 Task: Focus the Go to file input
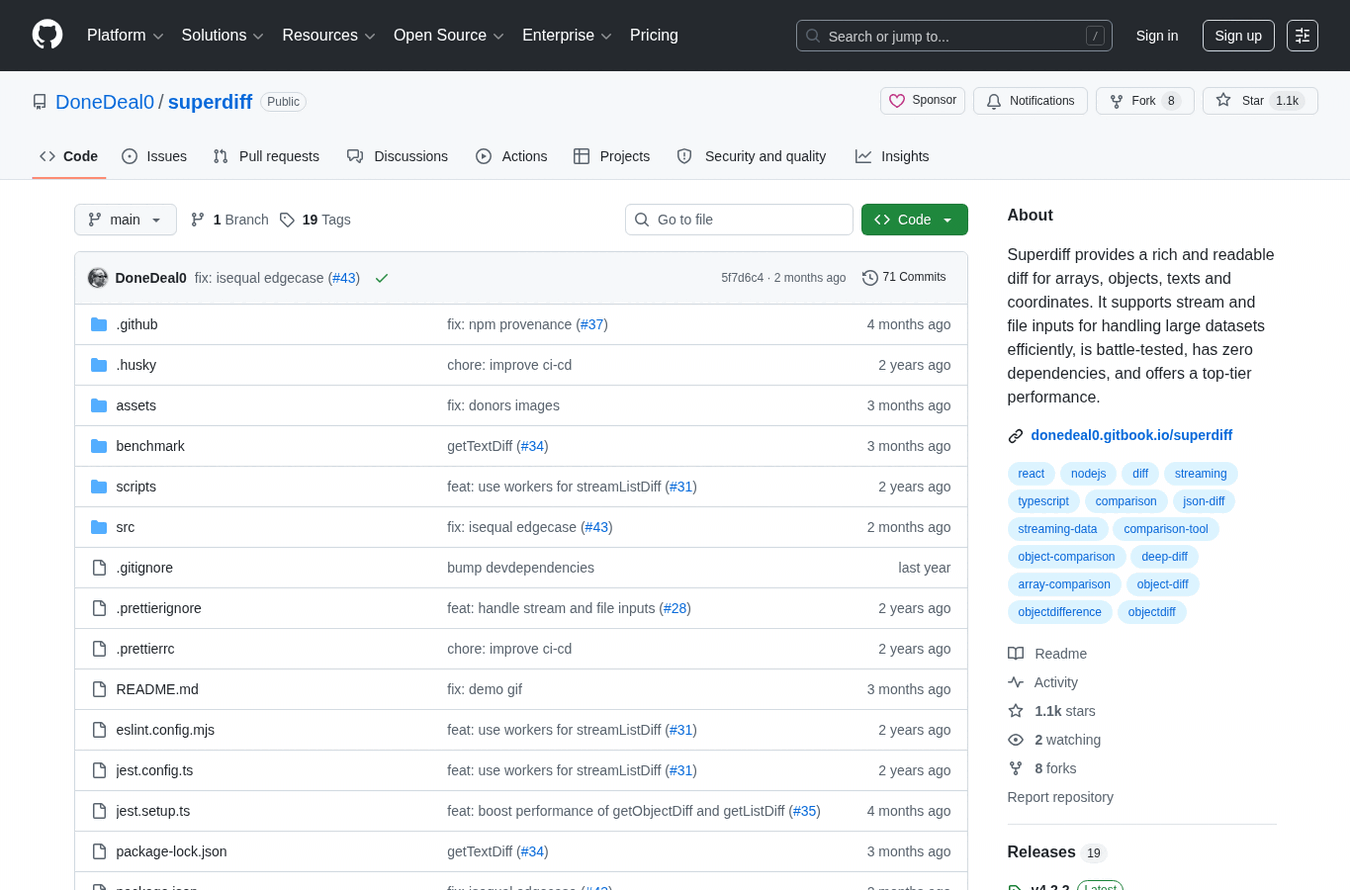pyautogui.click(x=739, y=220)
